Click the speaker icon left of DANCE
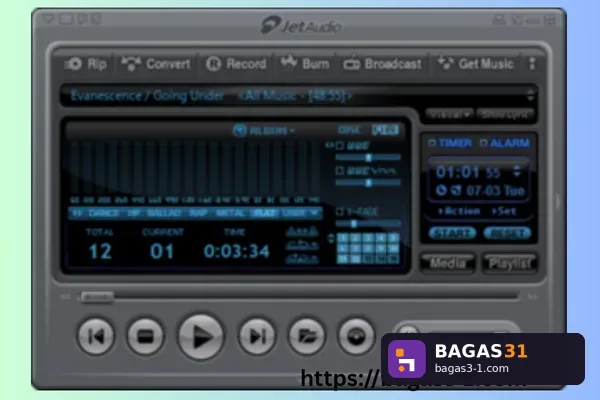The image size is (600, 400). [x=77, y=213]
